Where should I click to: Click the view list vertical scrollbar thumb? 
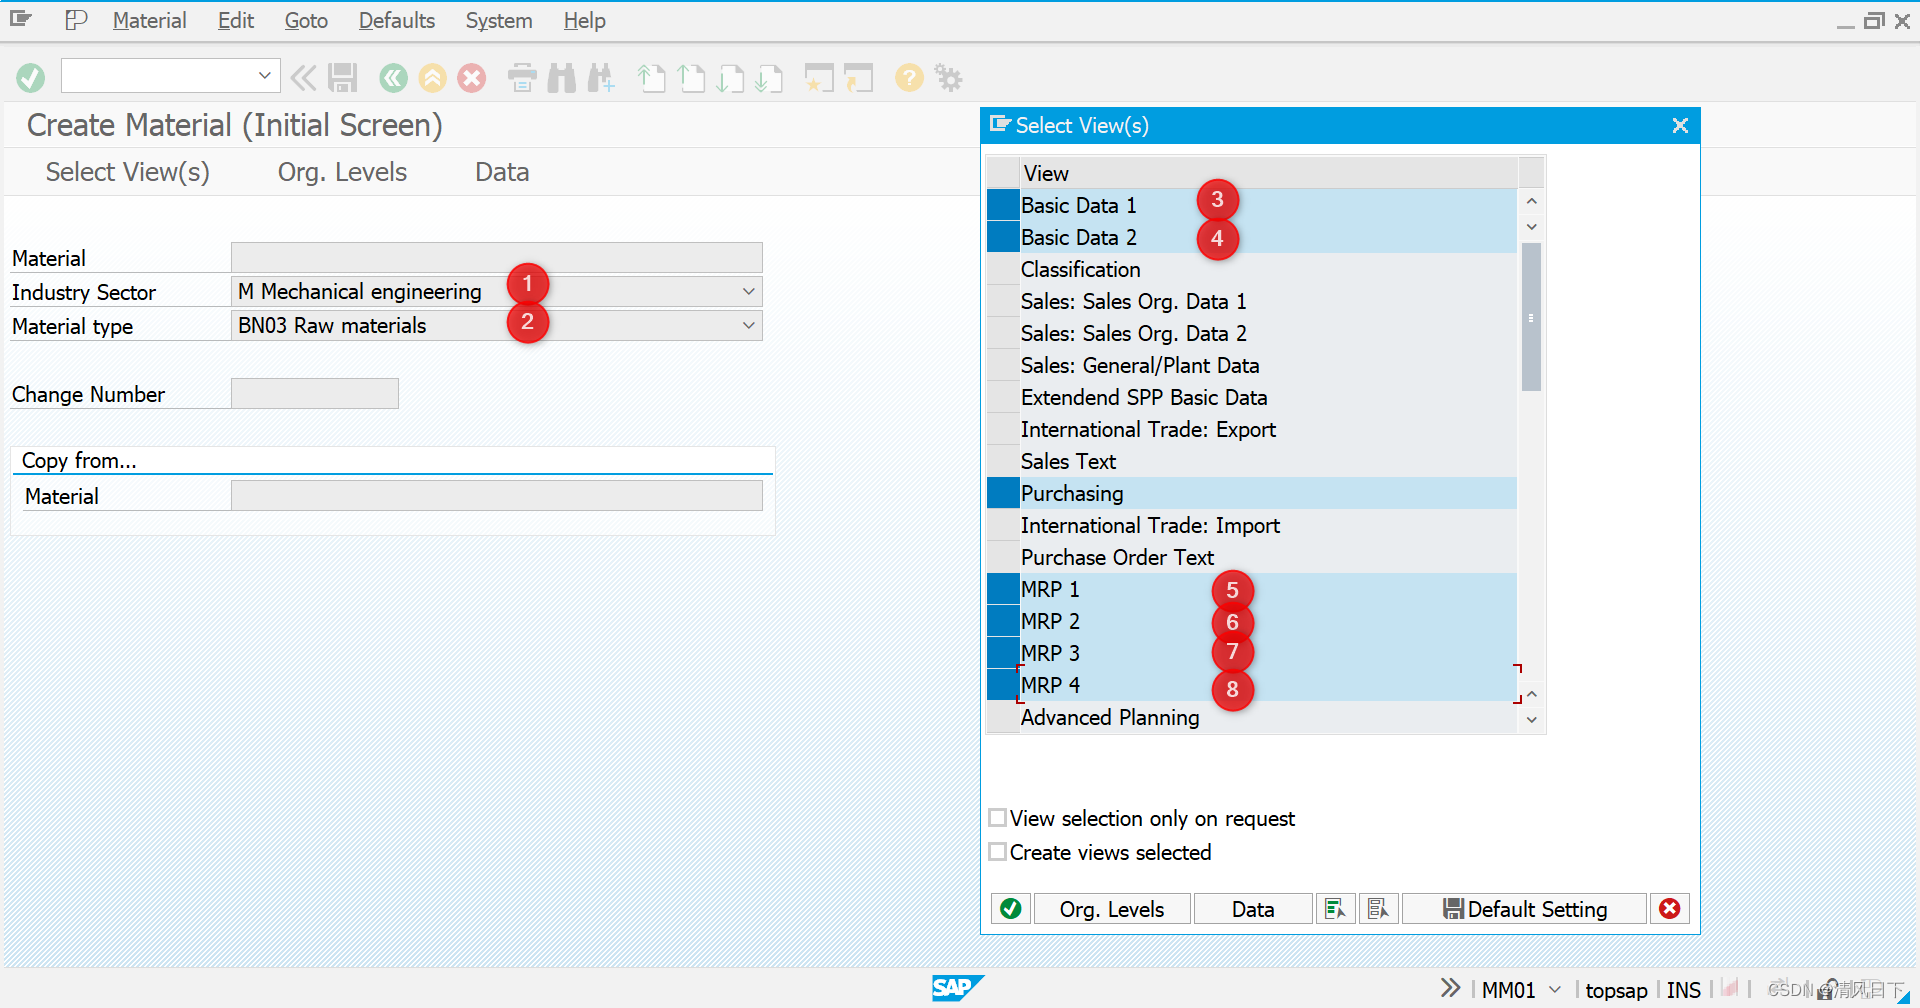coord(1531,317)
